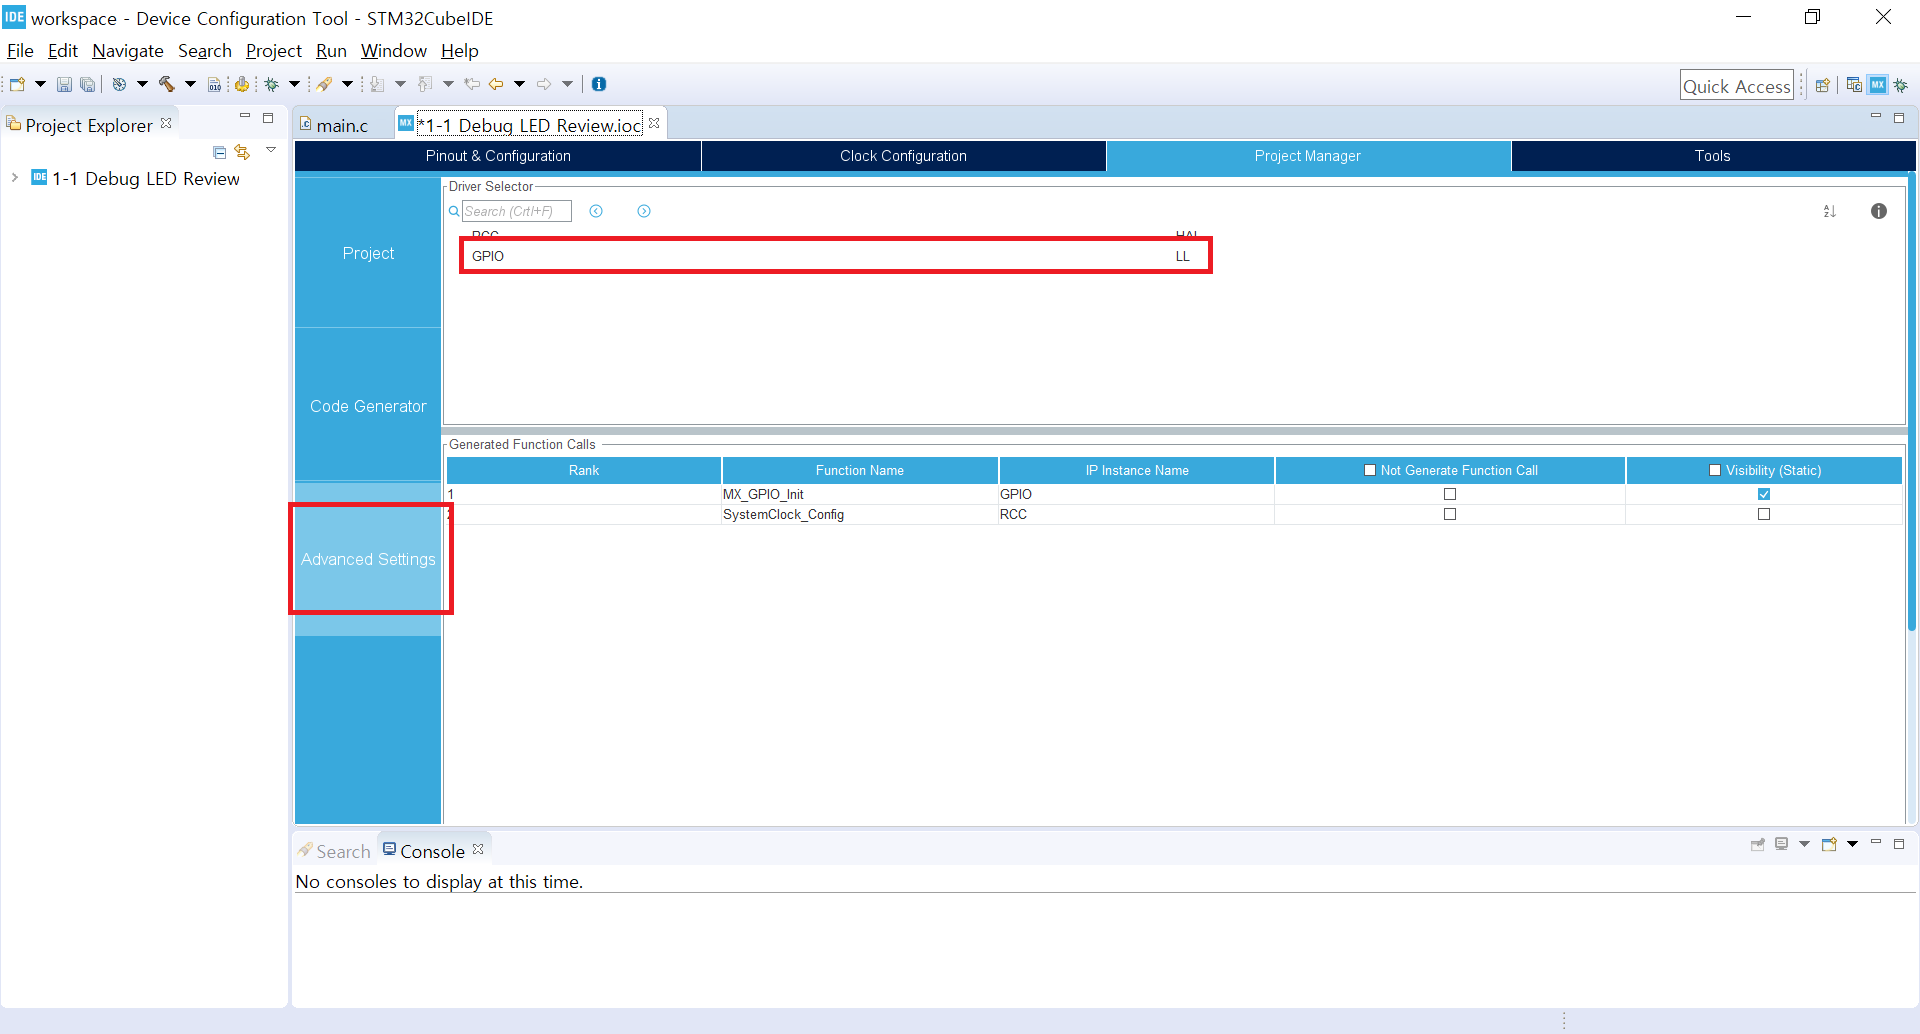This screenshot has width=1920, height=1034.
Task: Click the Quick Access field
Action: click(1736, 86)
